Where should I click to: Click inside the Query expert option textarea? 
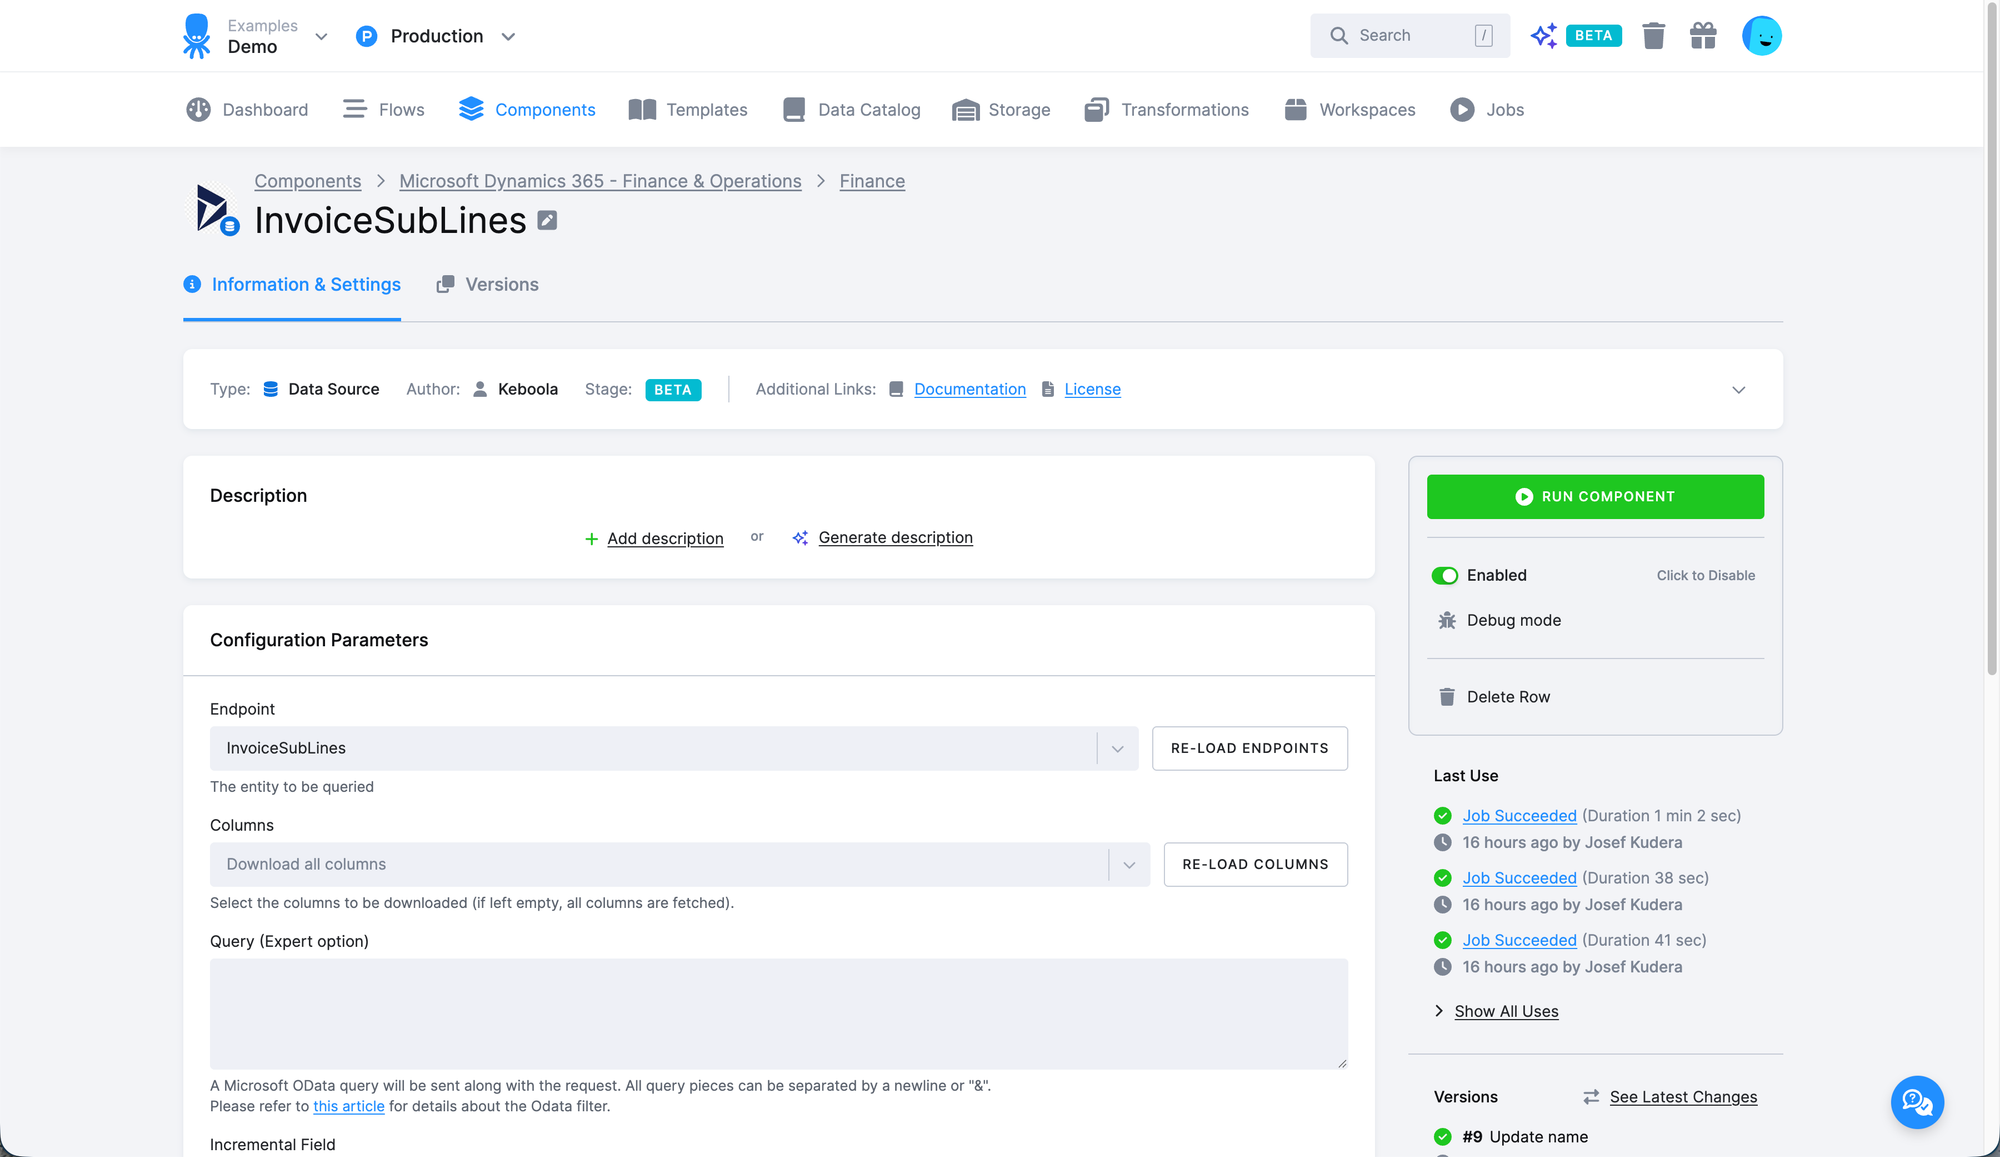point(778,1013)
